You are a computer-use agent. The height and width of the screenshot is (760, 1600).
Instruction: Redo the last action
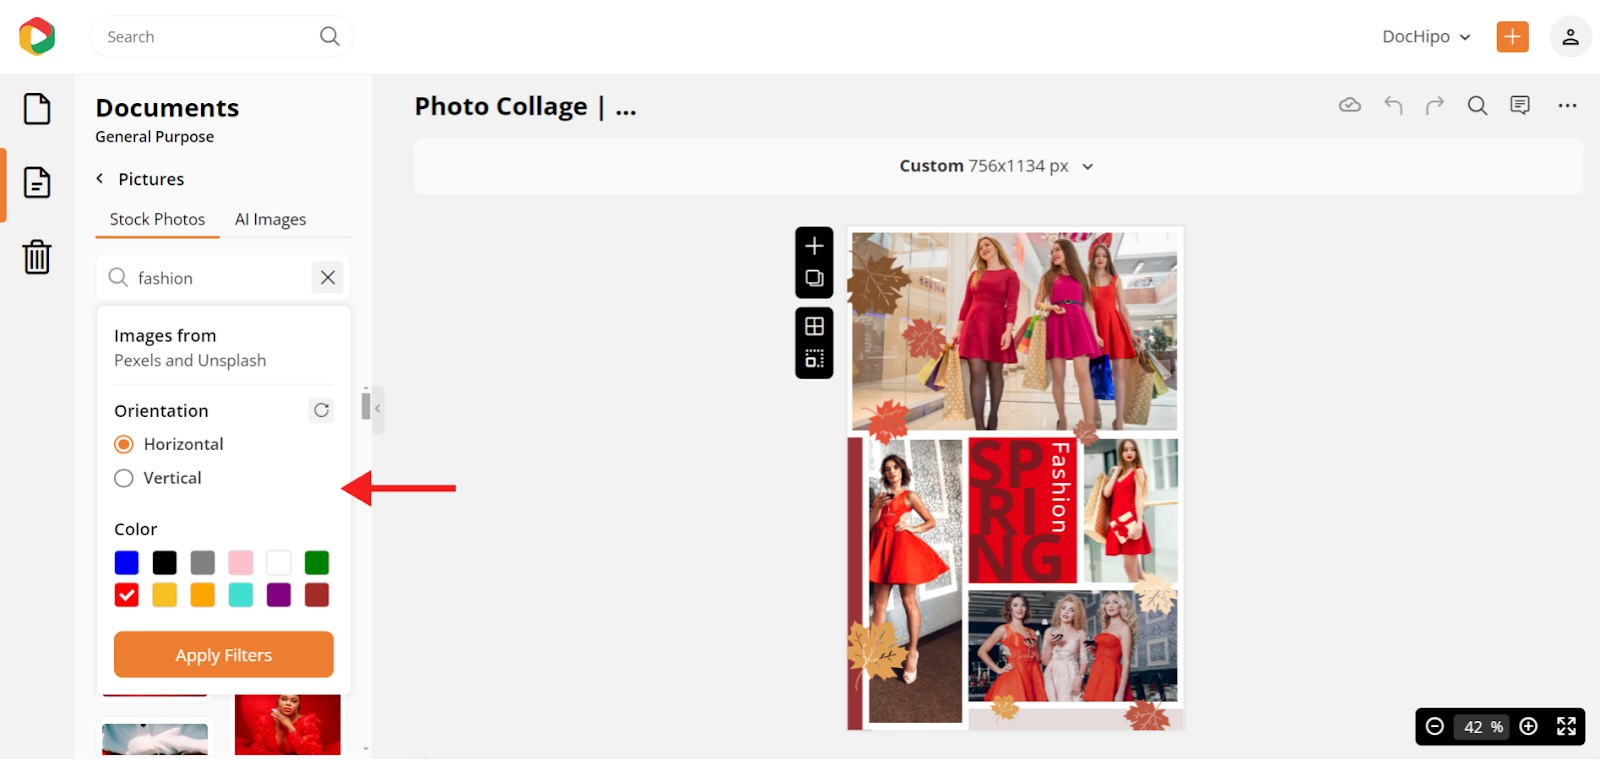click(x=1435, y=105)
